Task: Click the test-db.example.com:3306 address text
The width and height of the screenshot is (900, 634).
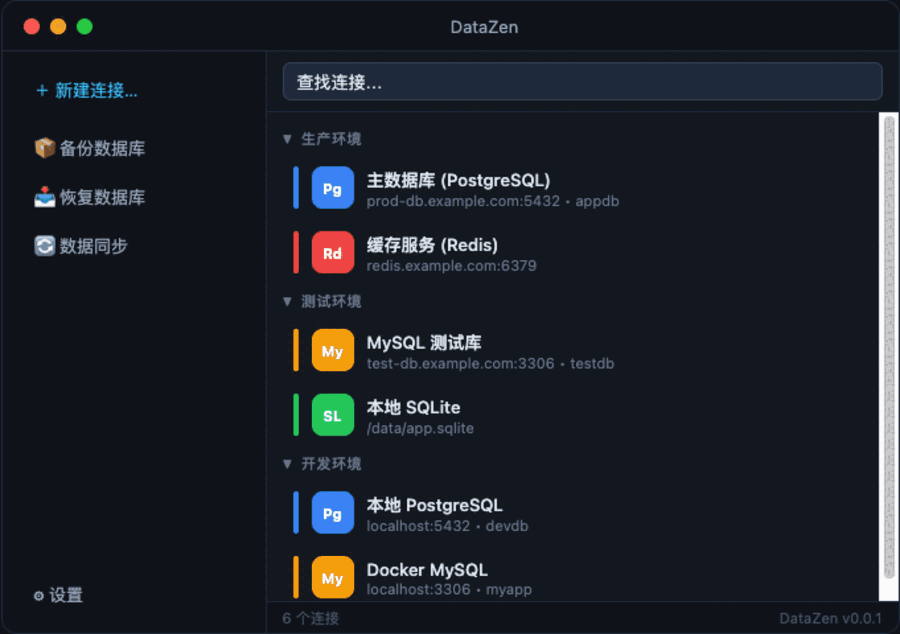Action: [x=460, y=364]
